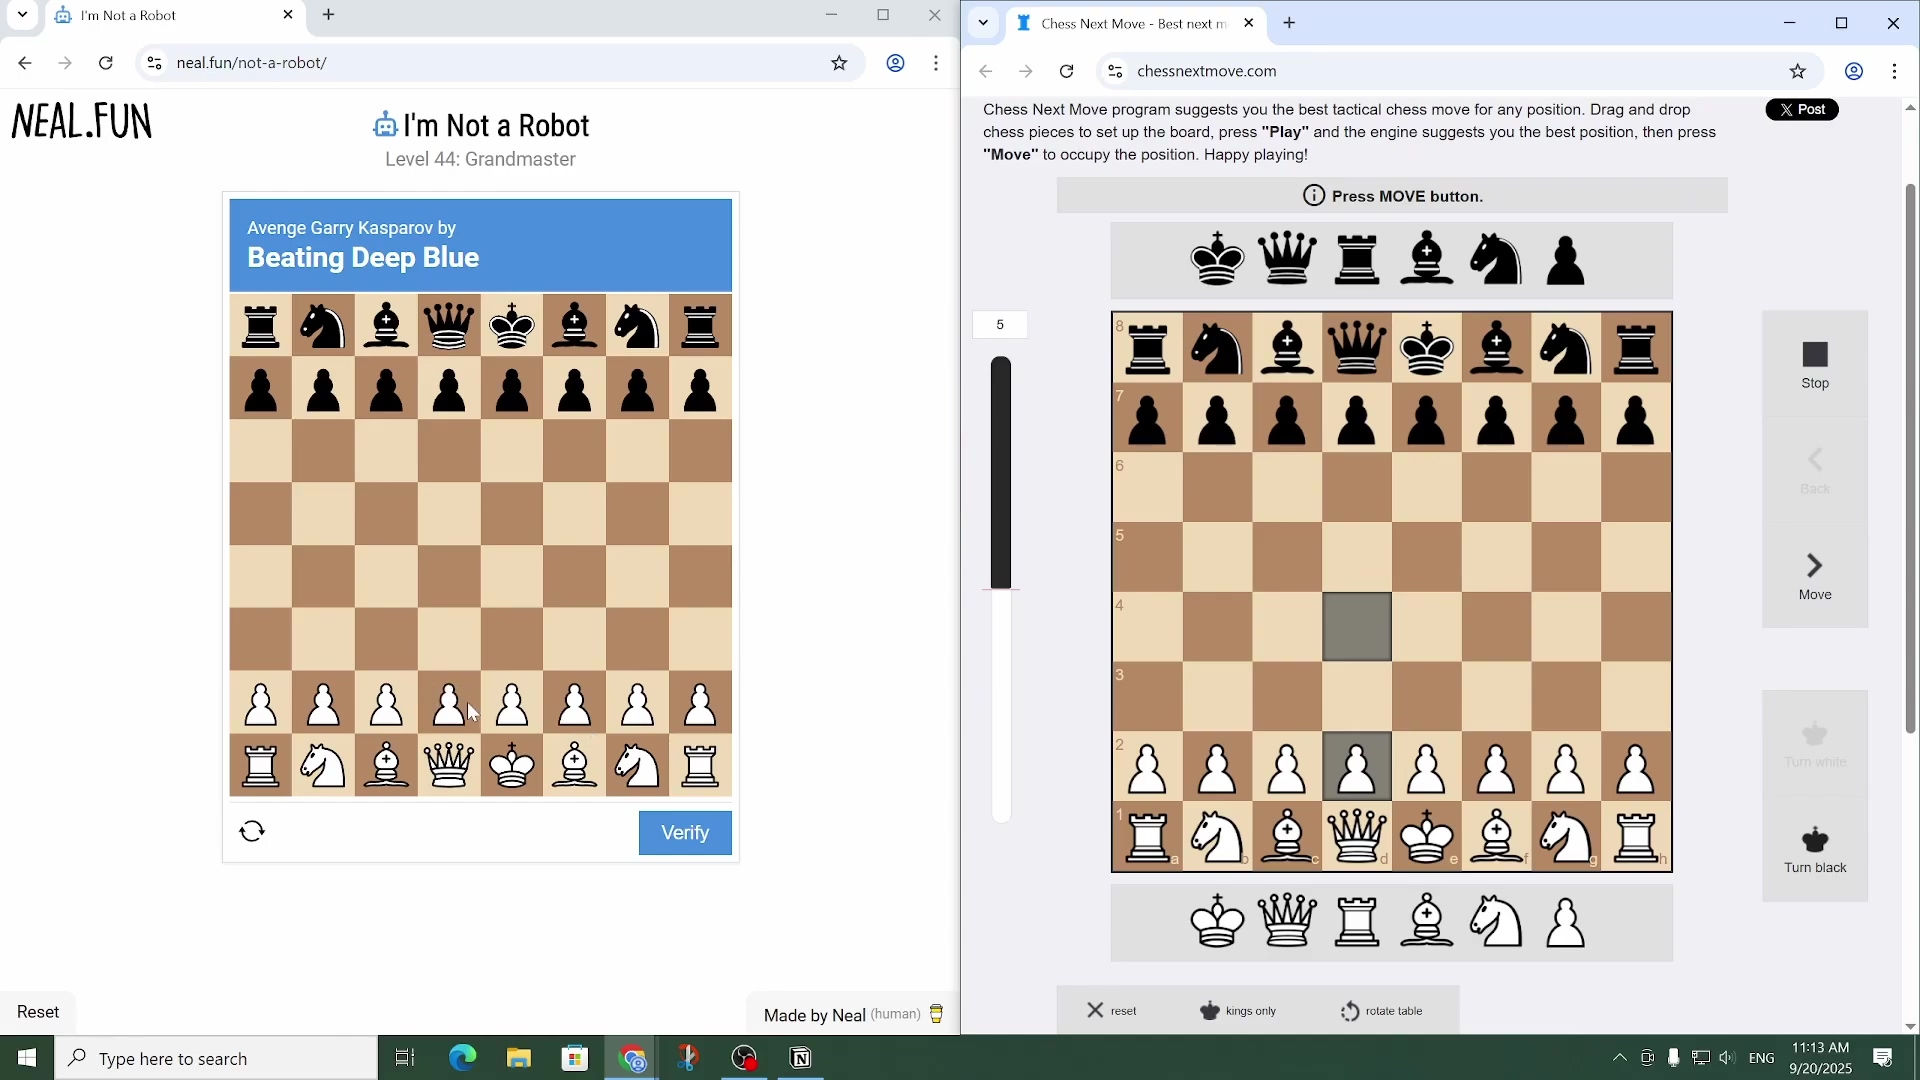This screenshot has height=1080, width=1920.
Task: Toggle Turn black side to move
Action: (x=1815, y=850)
